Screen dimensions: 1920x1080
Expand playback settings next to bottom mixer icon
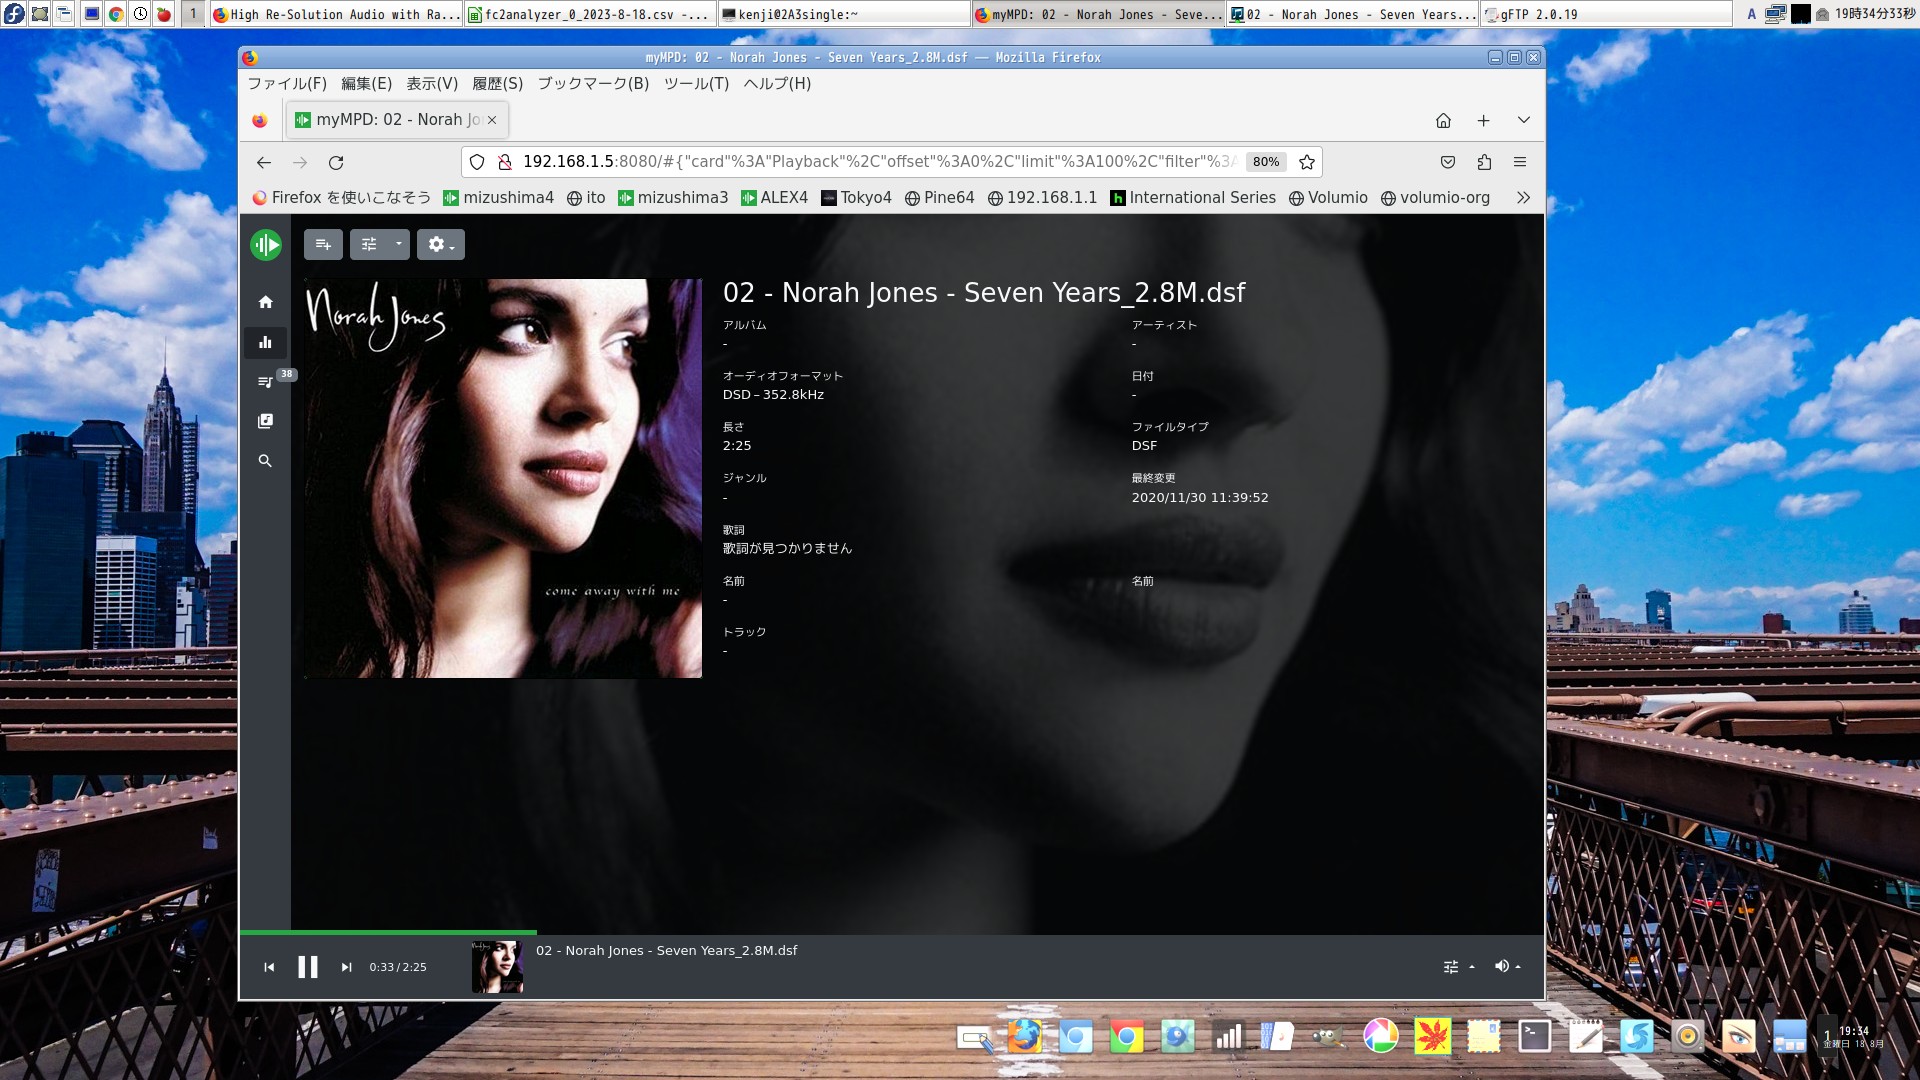[1470, 966]
